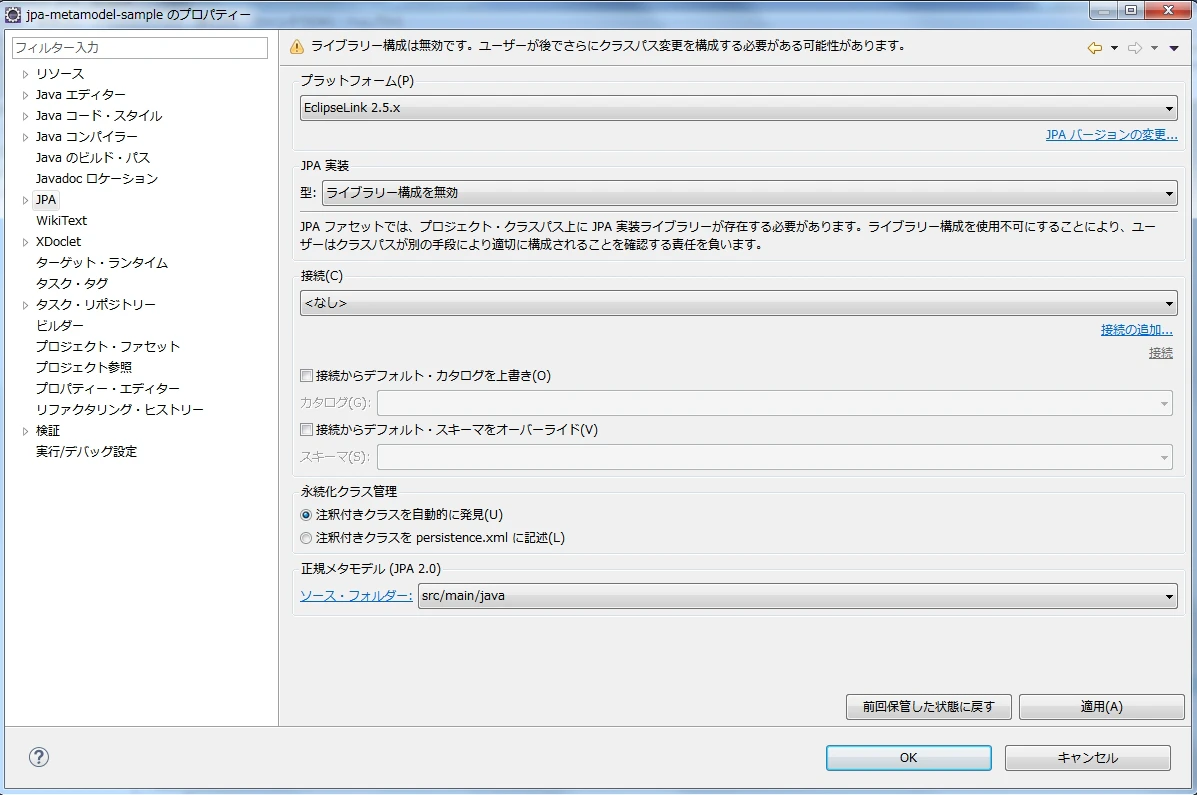Expand the Java エディター tree node
1197x795 pixels.
(25, 95)
